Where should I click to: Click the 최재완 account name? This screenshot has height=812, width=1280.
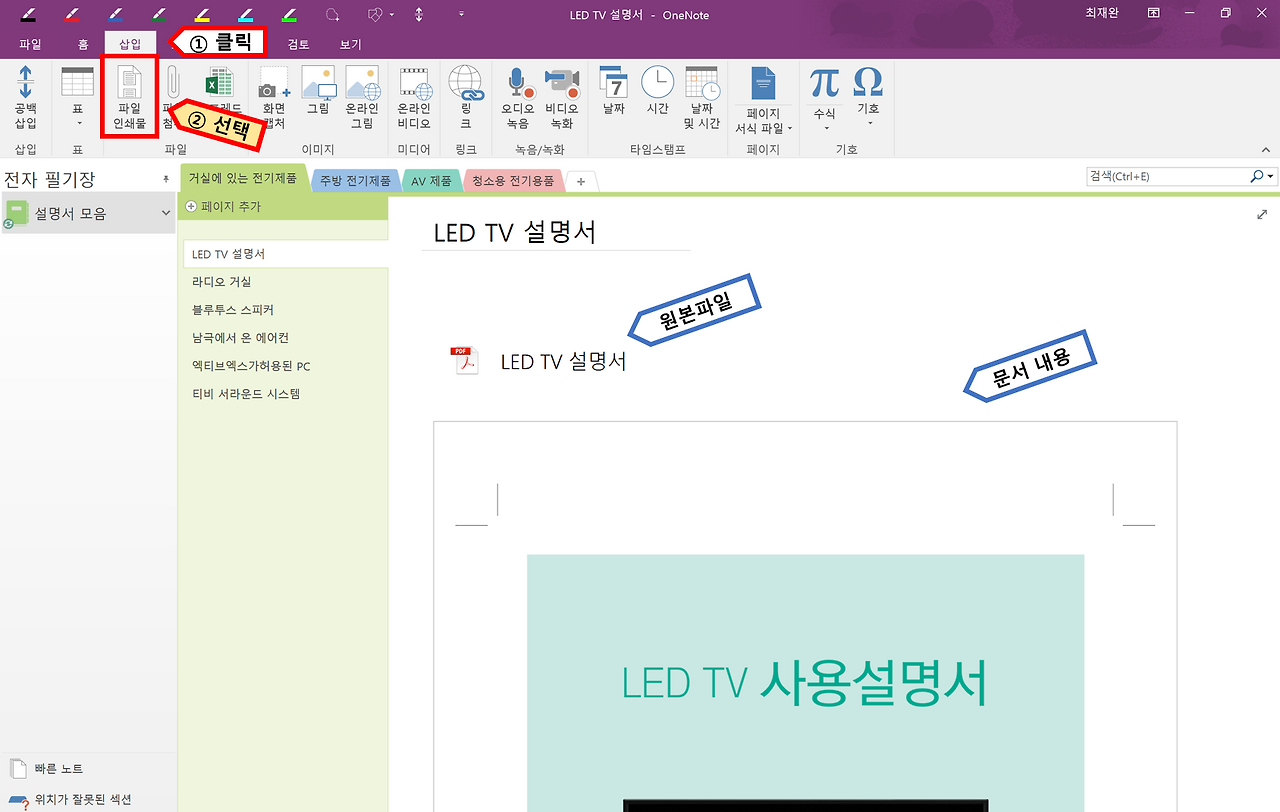1103,14
